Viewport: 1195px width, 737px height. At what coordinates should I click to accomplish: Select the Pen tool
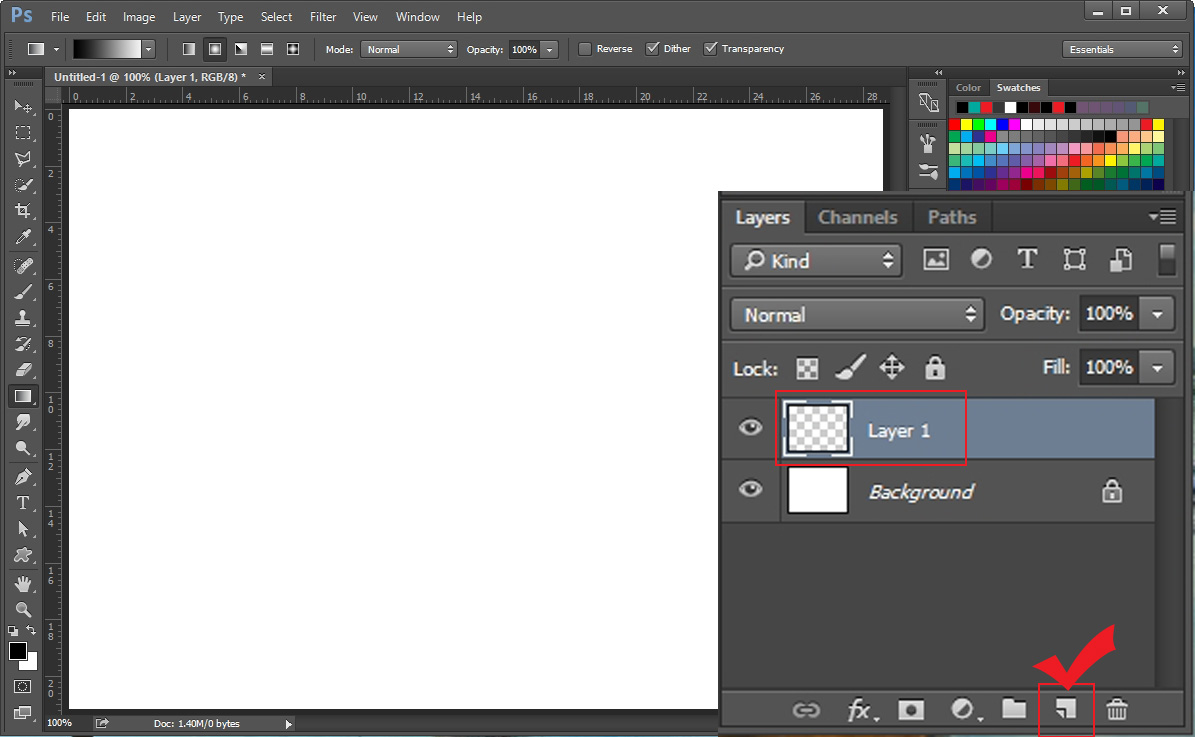[23, 477]
